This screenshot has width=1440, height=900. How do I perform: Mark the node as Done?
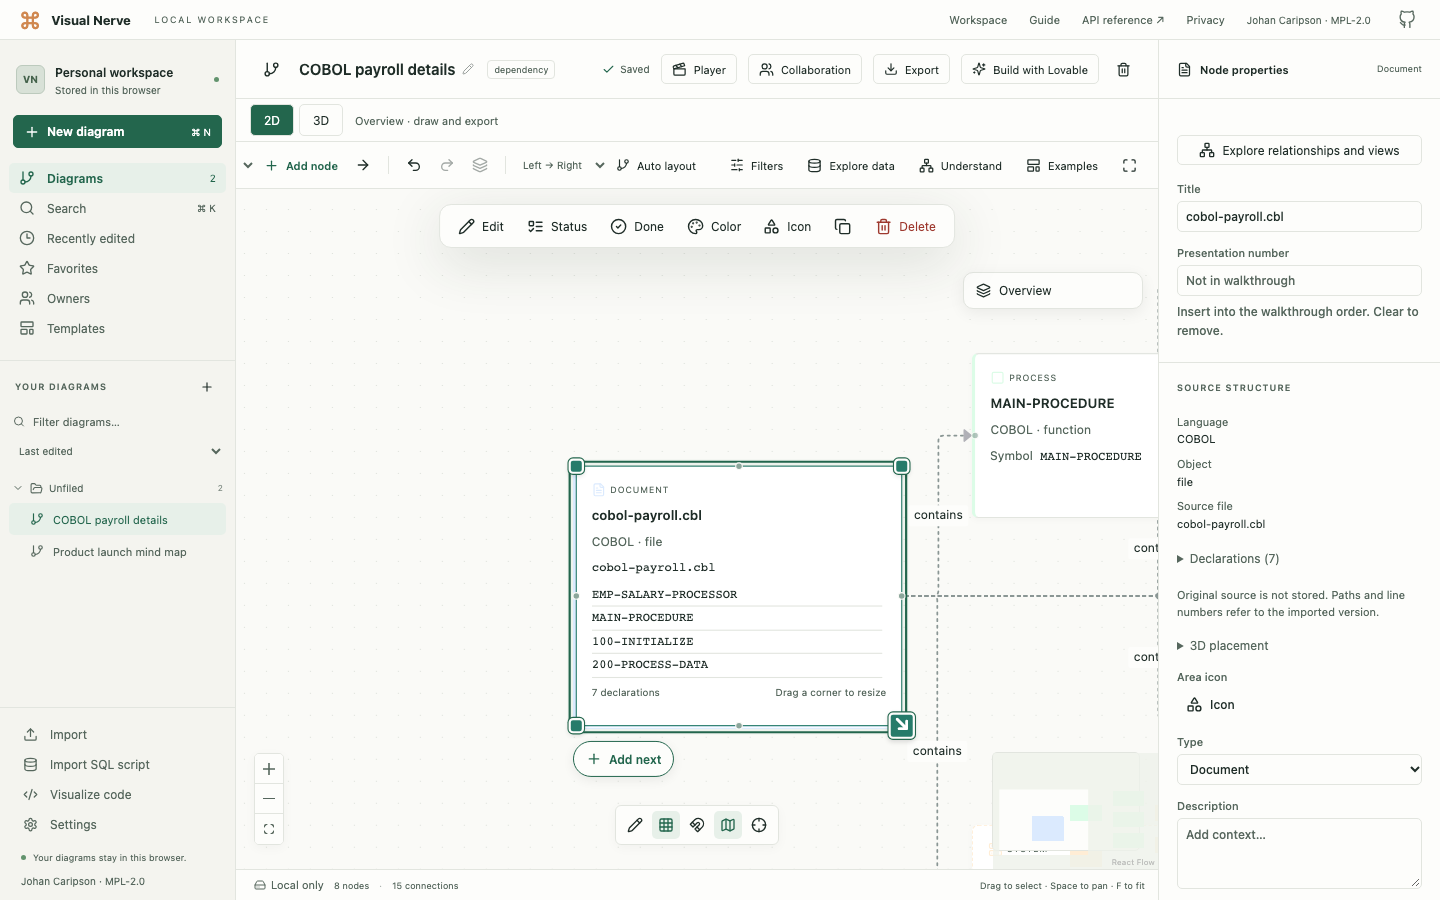(x=637, y=227)
